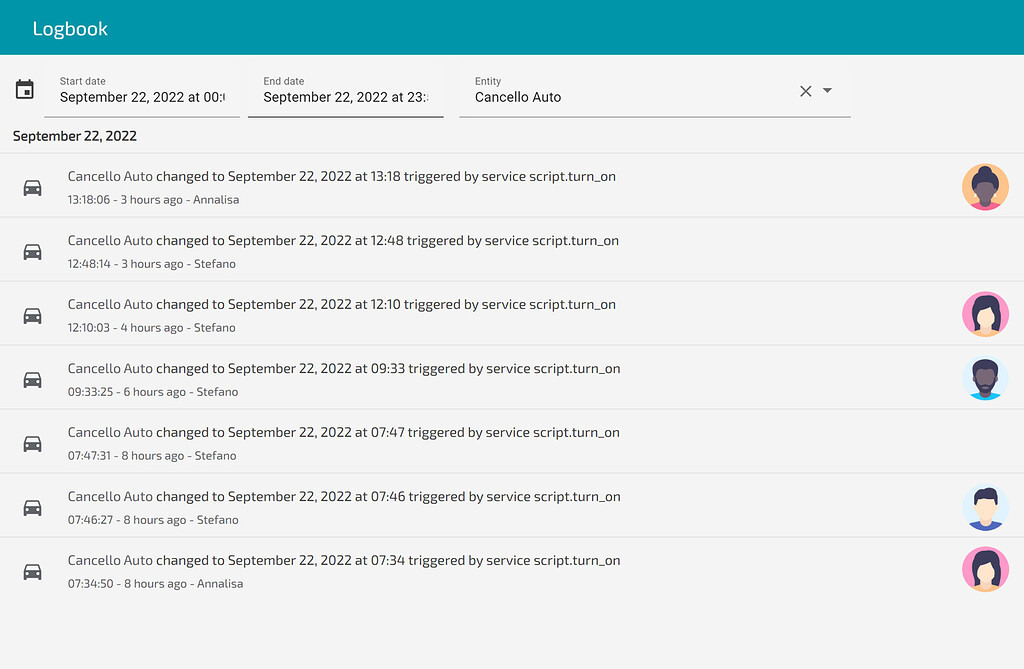This screenshot has height=669, width=1024.
Task: Click the car icon on the 07:47 entry
Action: point(33,442)
